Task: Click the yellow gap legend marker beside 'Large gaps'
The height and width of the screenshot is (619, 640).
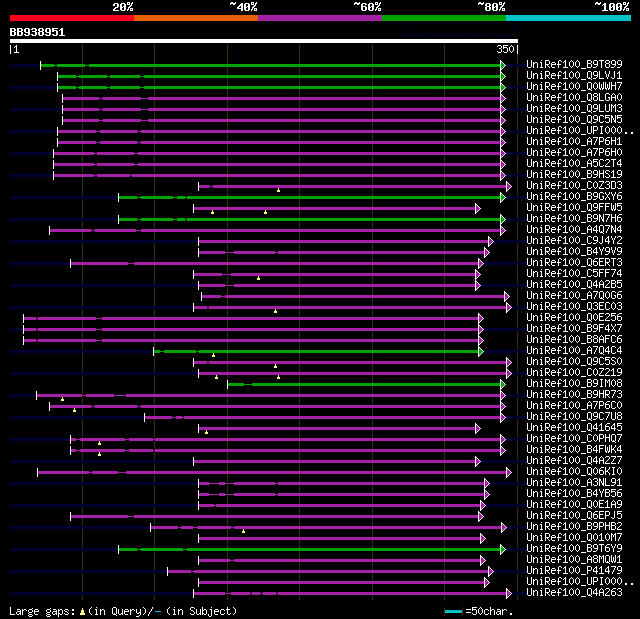Action: coord(82,612)
